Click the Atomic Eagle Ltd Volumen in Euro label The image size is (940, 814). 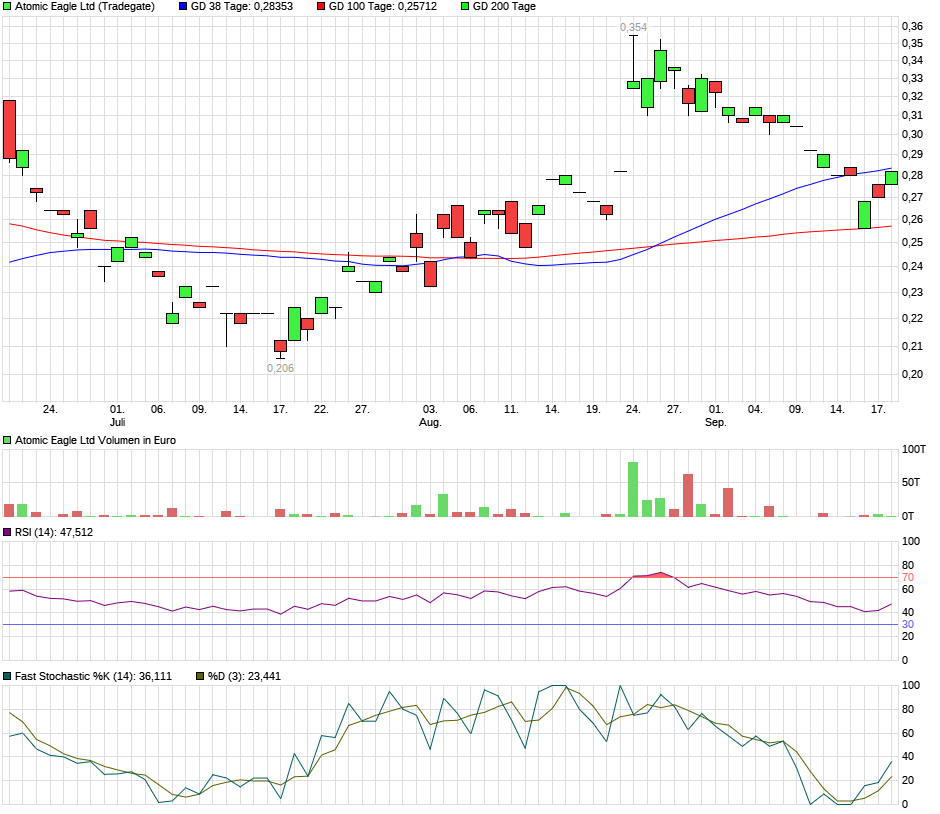coord(95,440)
